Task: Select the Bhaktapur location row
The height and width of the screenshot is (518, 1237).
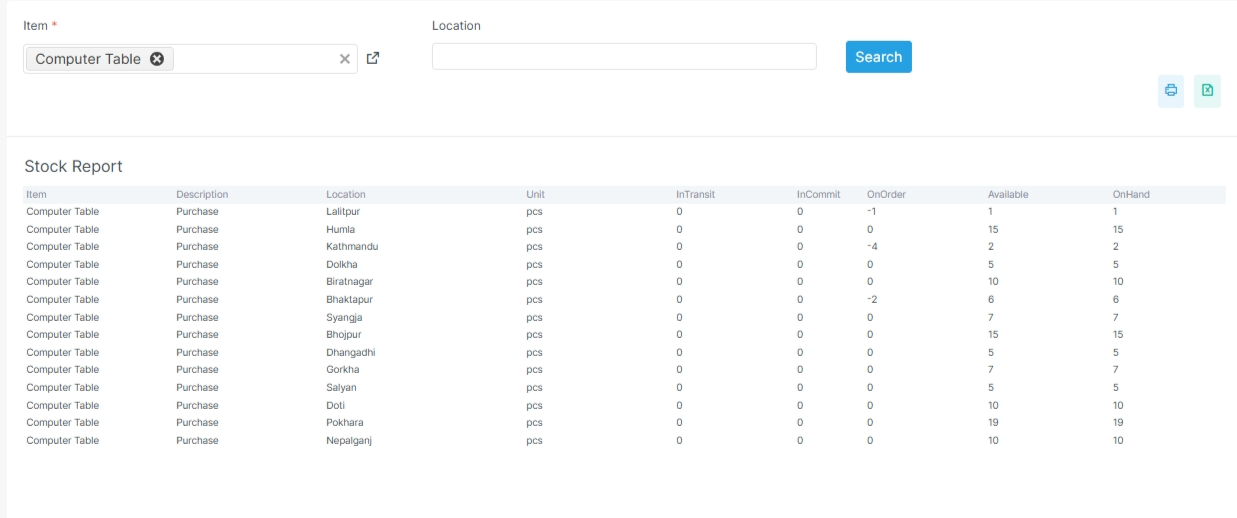Action: coord(350,300)
